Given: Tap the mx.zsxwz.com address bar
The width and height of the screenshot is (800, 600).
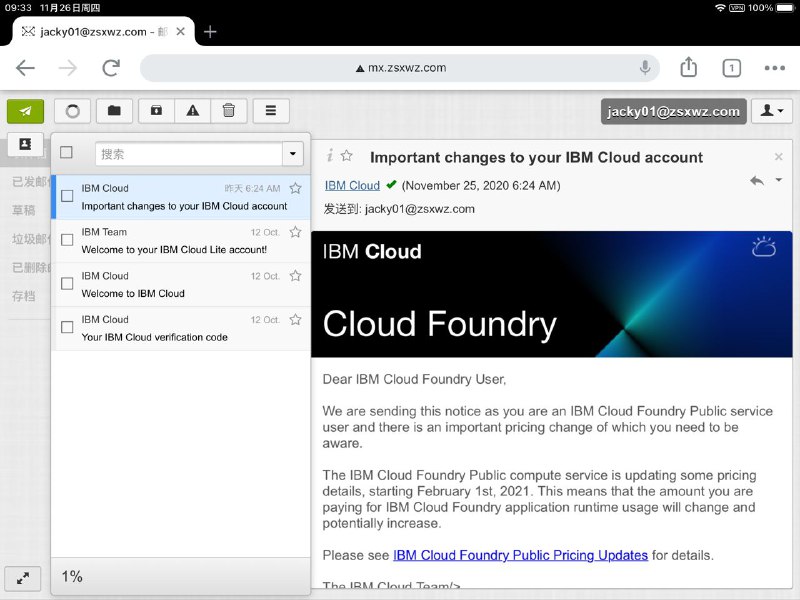Looking at the screenshot, I should point(400,68).
